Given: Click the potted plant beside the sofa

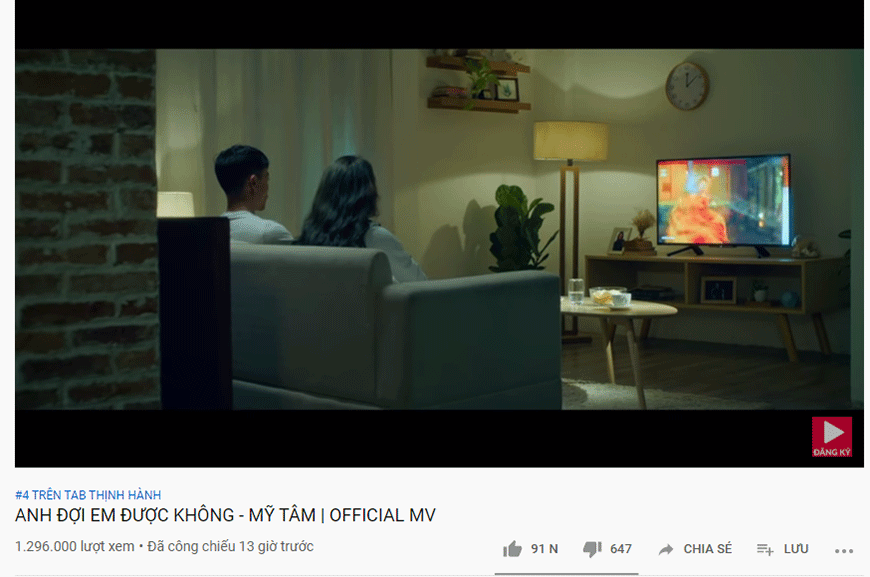Looking at the screenshot, I should pos(520,229).
